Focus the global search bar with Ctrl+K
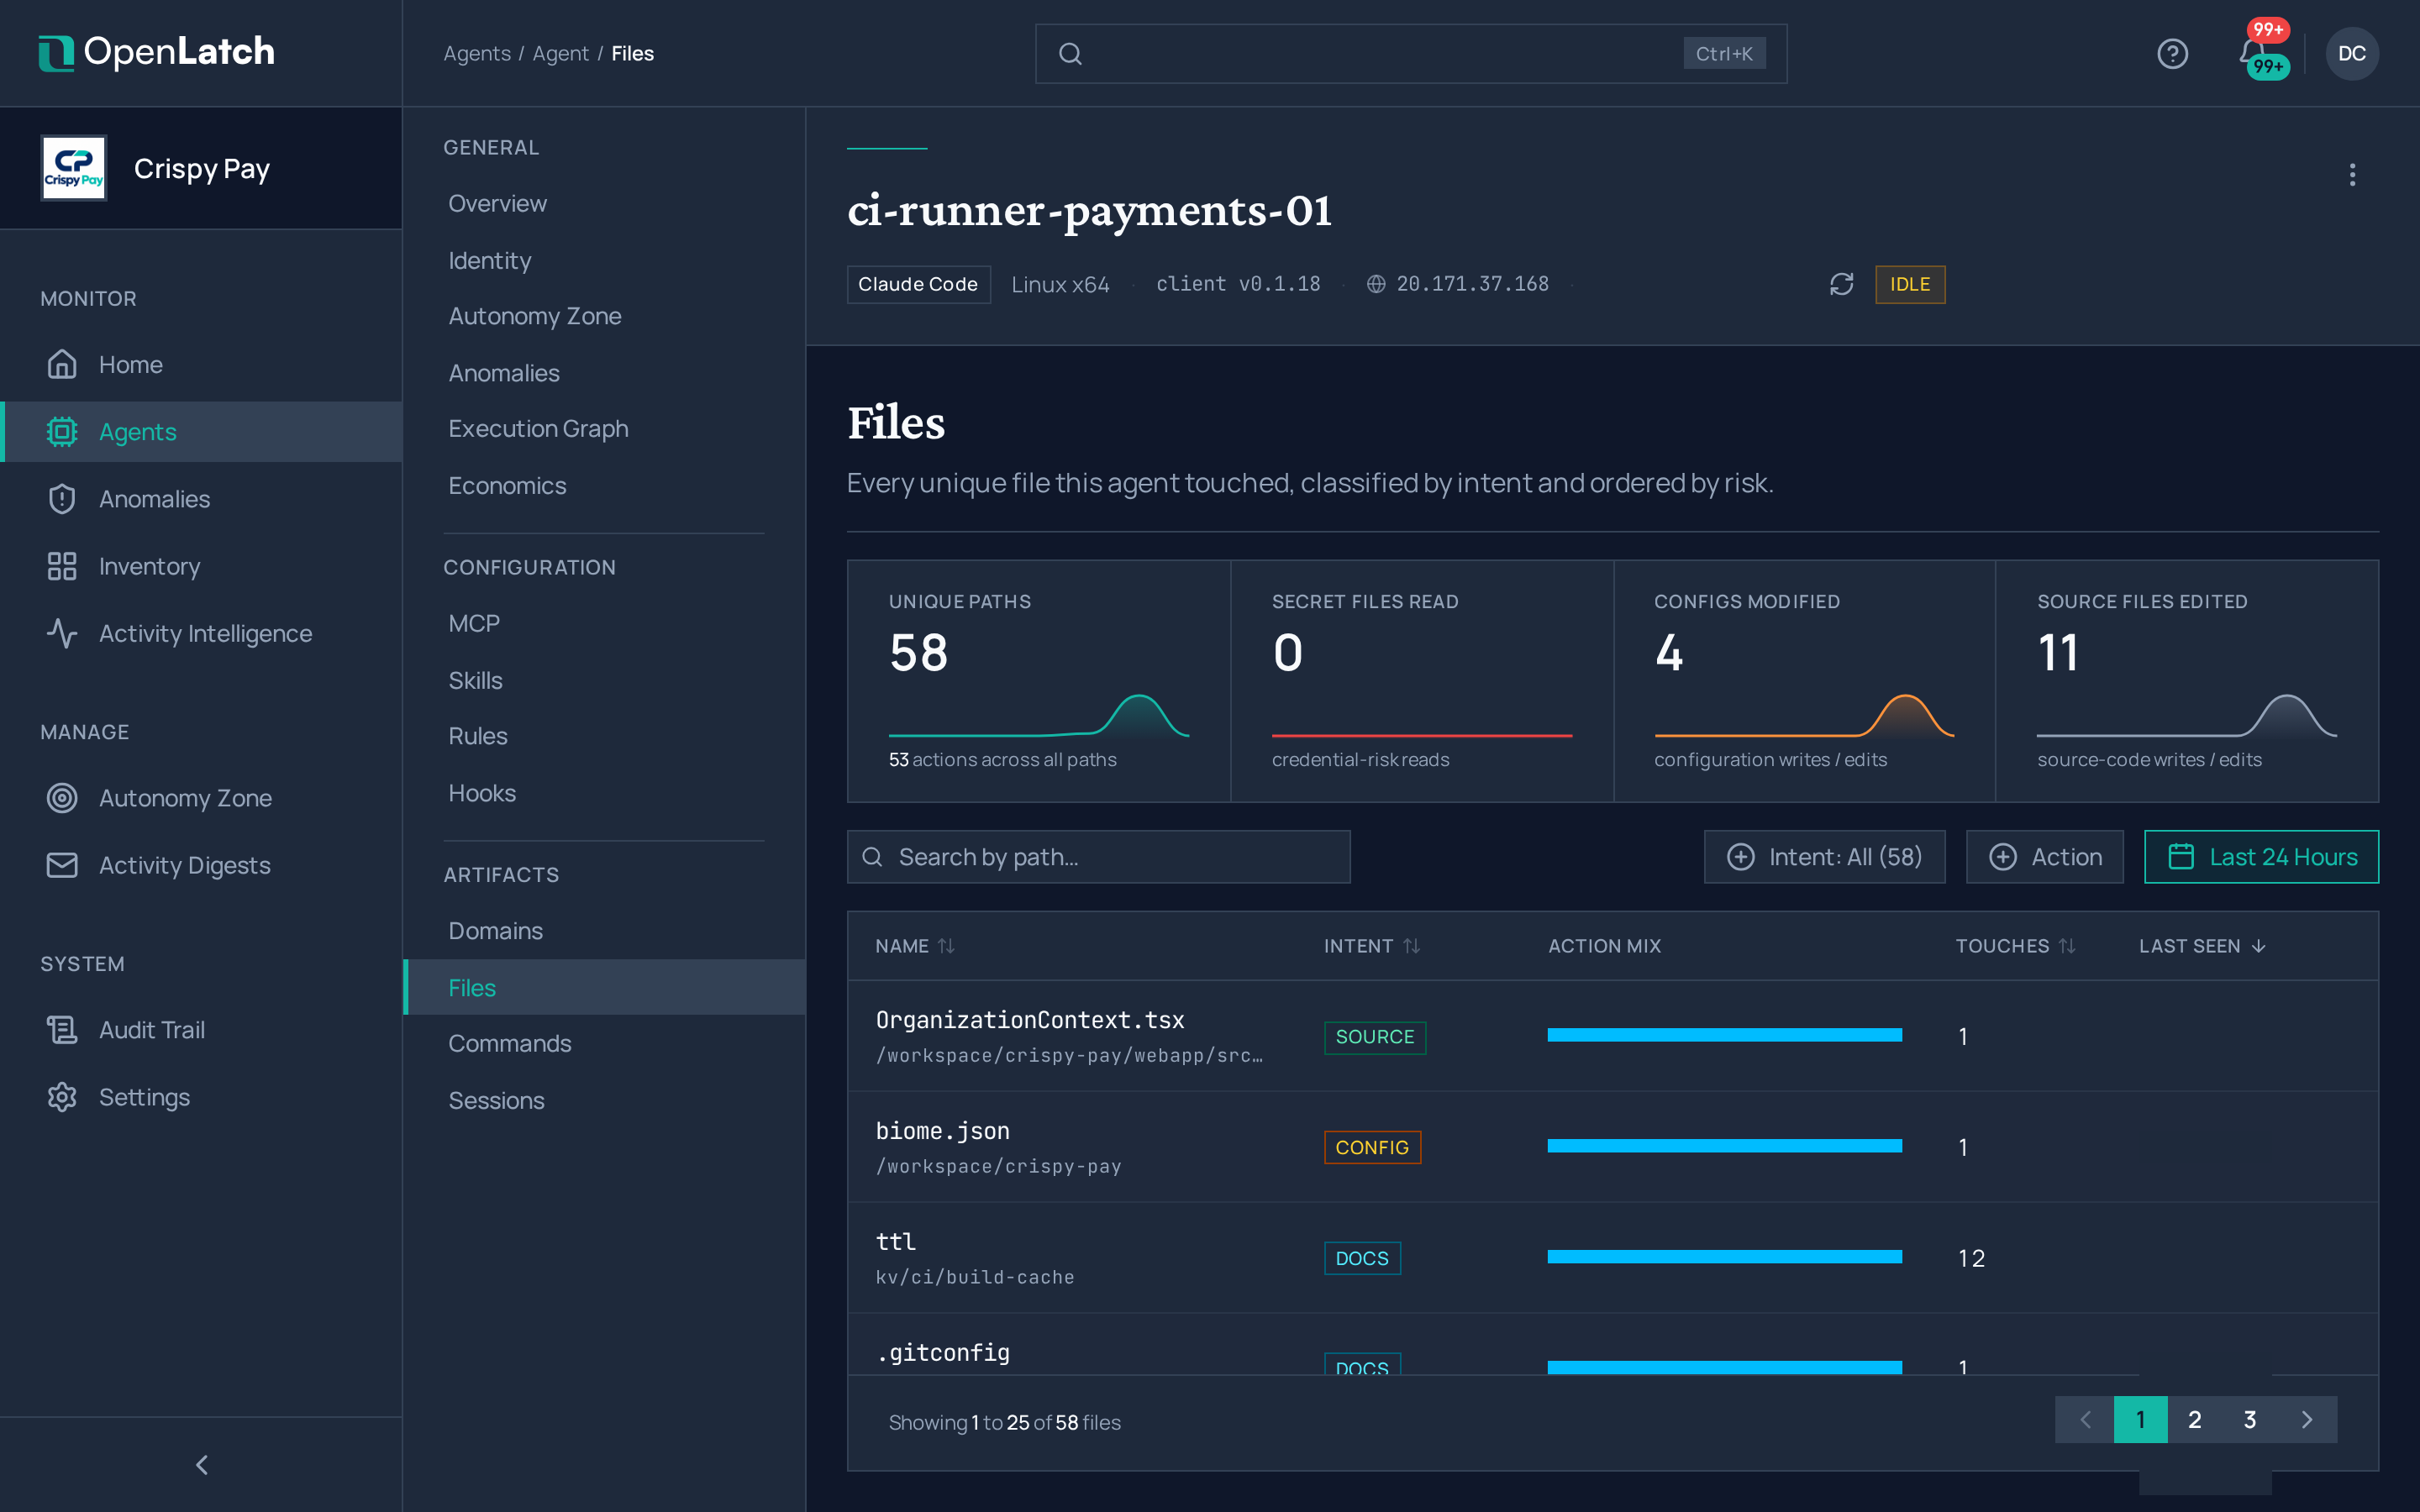The height and width of the screenshot is (1512, 2420). point(1410,53)
